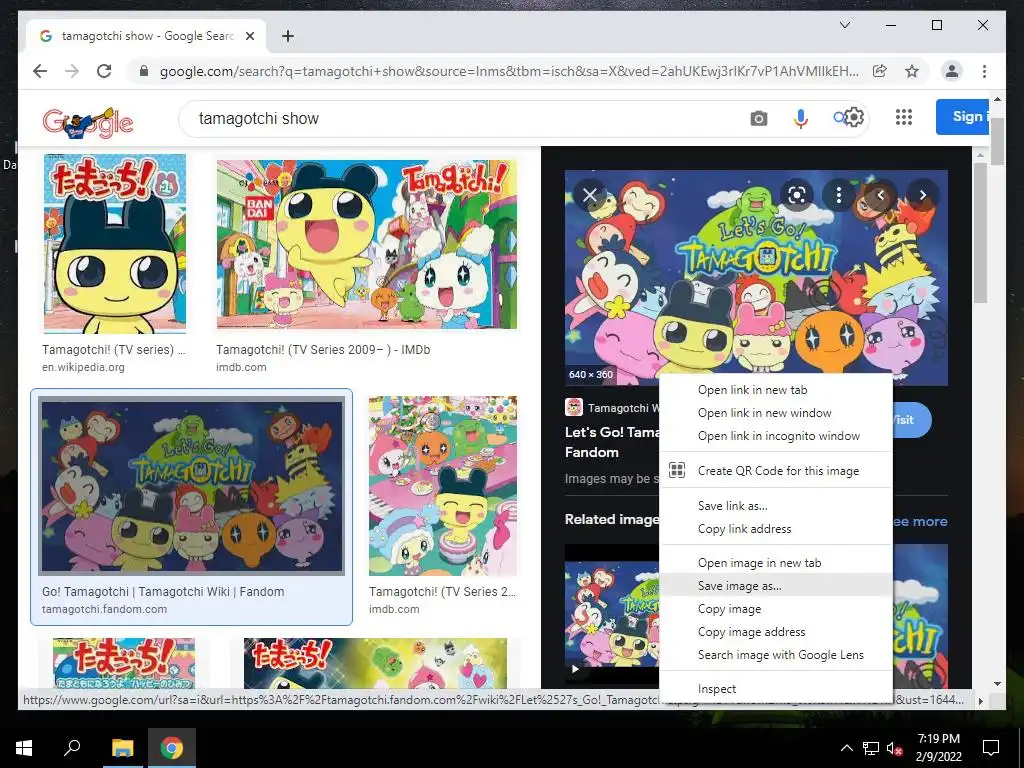Click the muted volume tray icon
This screenshot has width=1024, height=768.
click(x=894, y=748)
